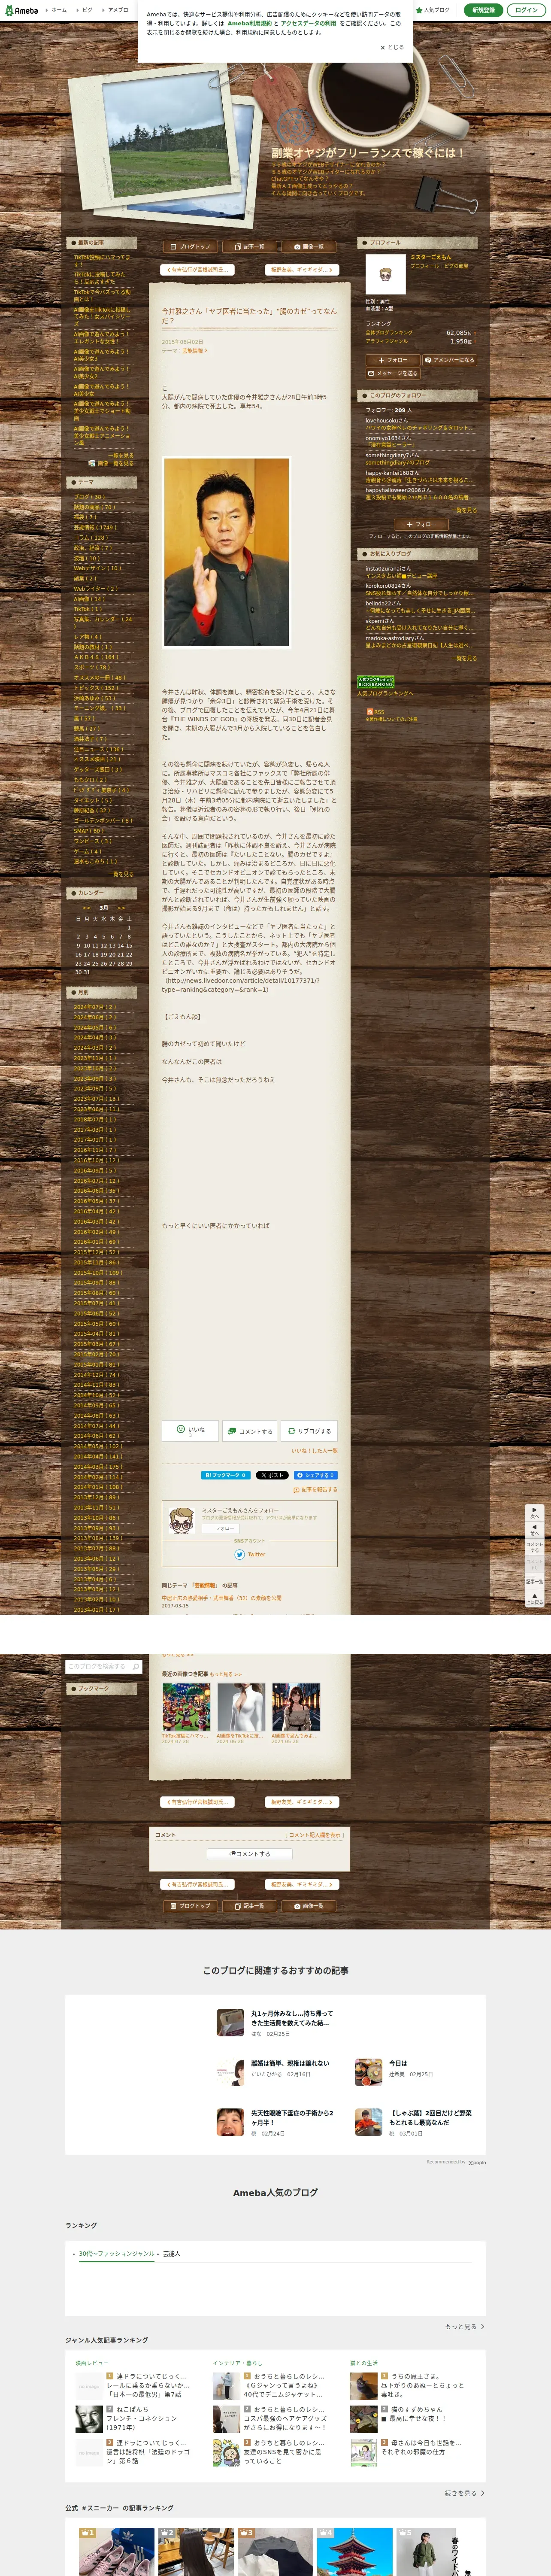
Task: Click the Ameba logo in header
Action: pyautogui.click(x=21, y=10)
